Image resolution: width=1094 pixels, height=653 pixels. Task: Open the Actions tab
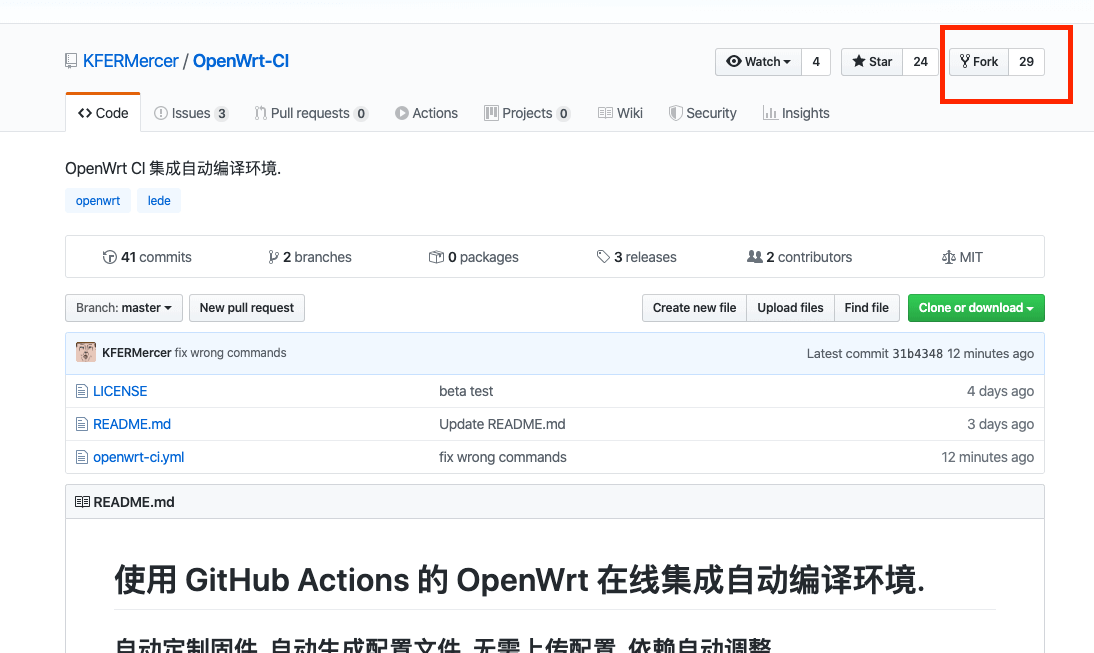tap(426, 113)
